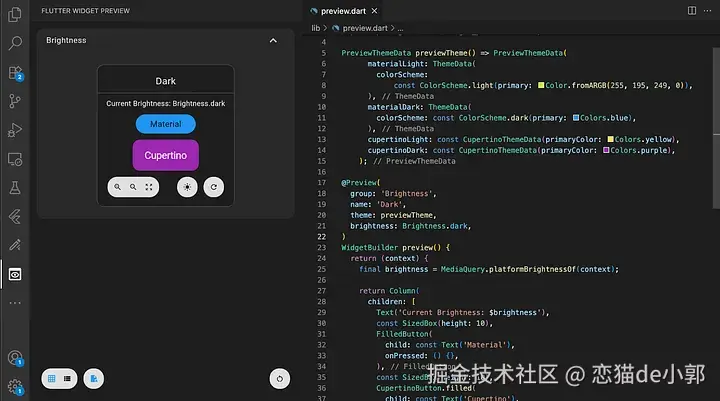720x401 pixels.
Task: Click 'FilledButton(' on line 31
Action: tap(404, 334)
